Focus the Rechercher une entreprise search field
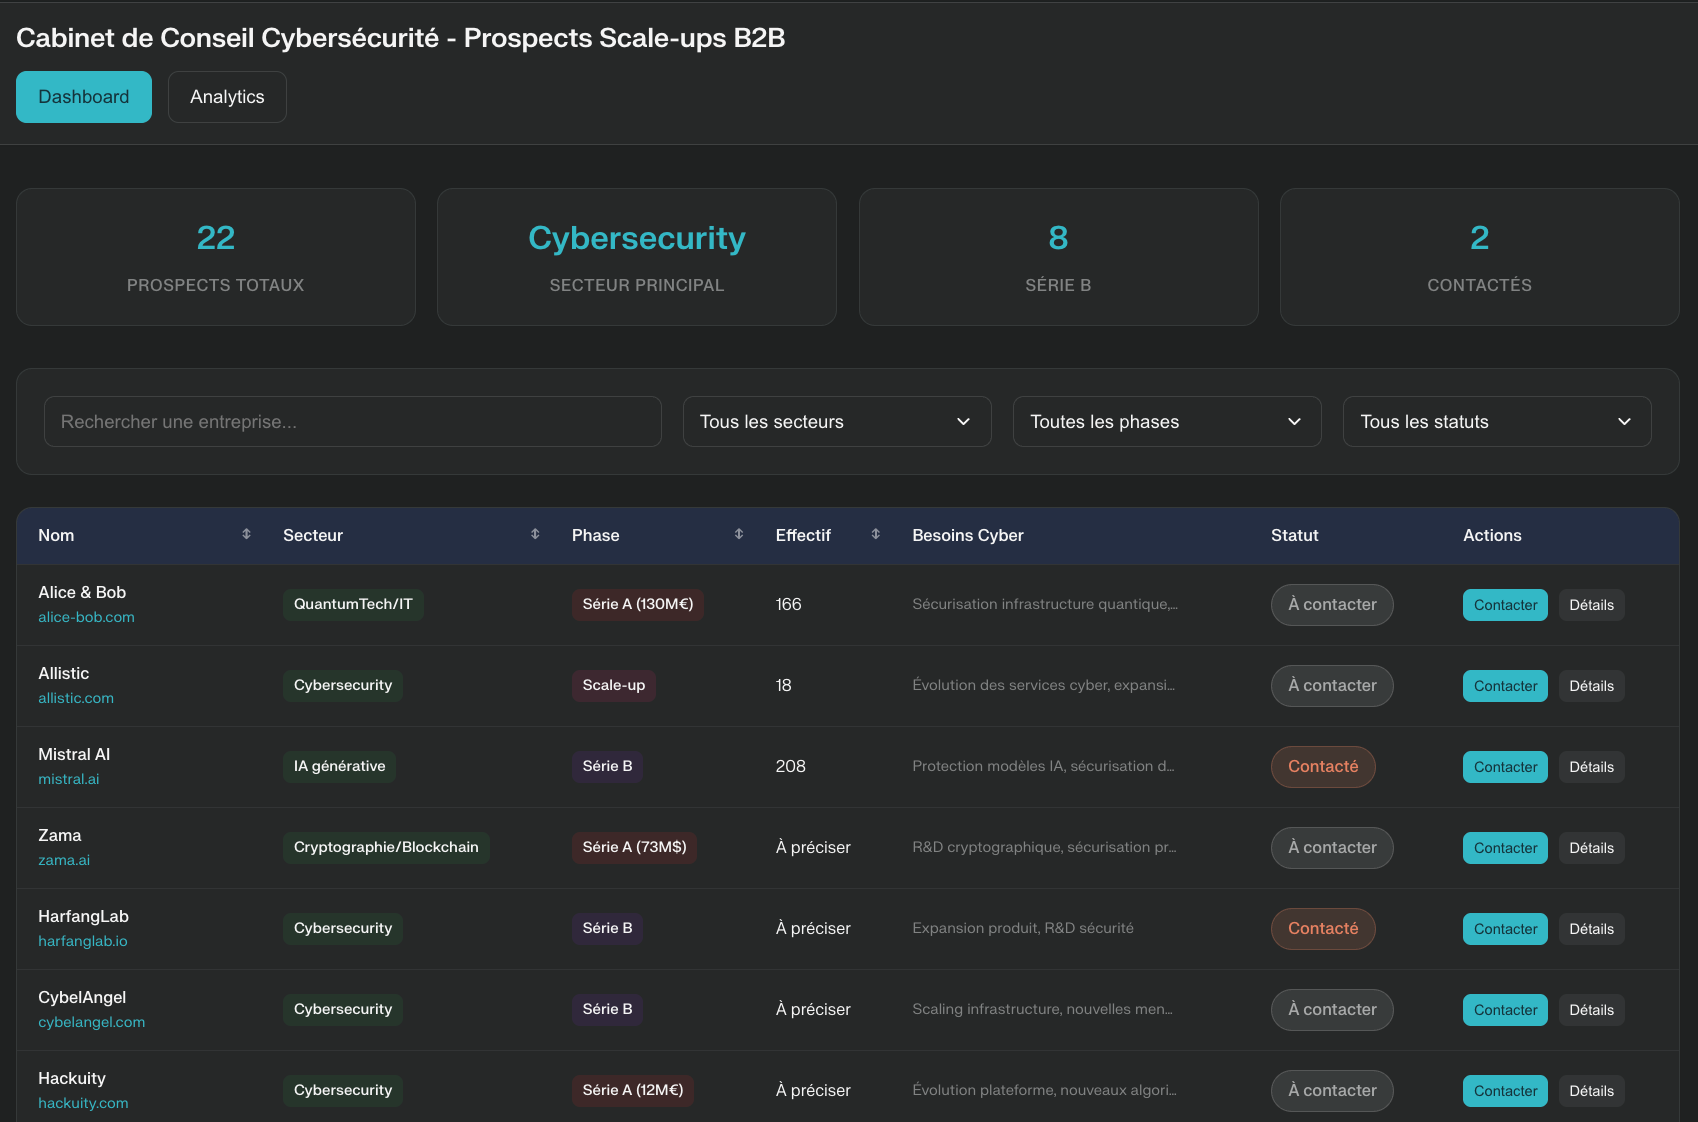 pos(353,422)
